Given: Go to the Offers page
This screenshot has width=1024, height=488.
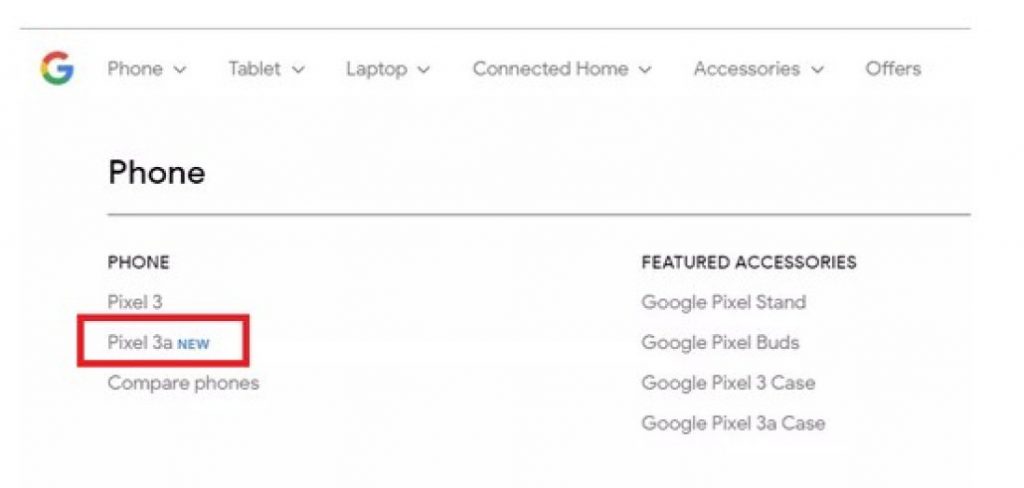Looking at the screenshot, I should 893,69.
